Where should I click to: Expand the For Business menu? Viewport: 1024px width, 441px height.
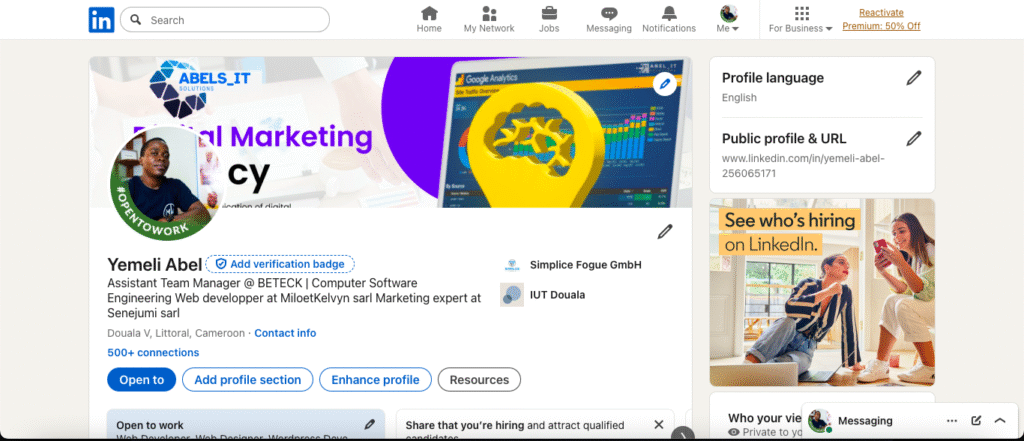click(800, 20)
